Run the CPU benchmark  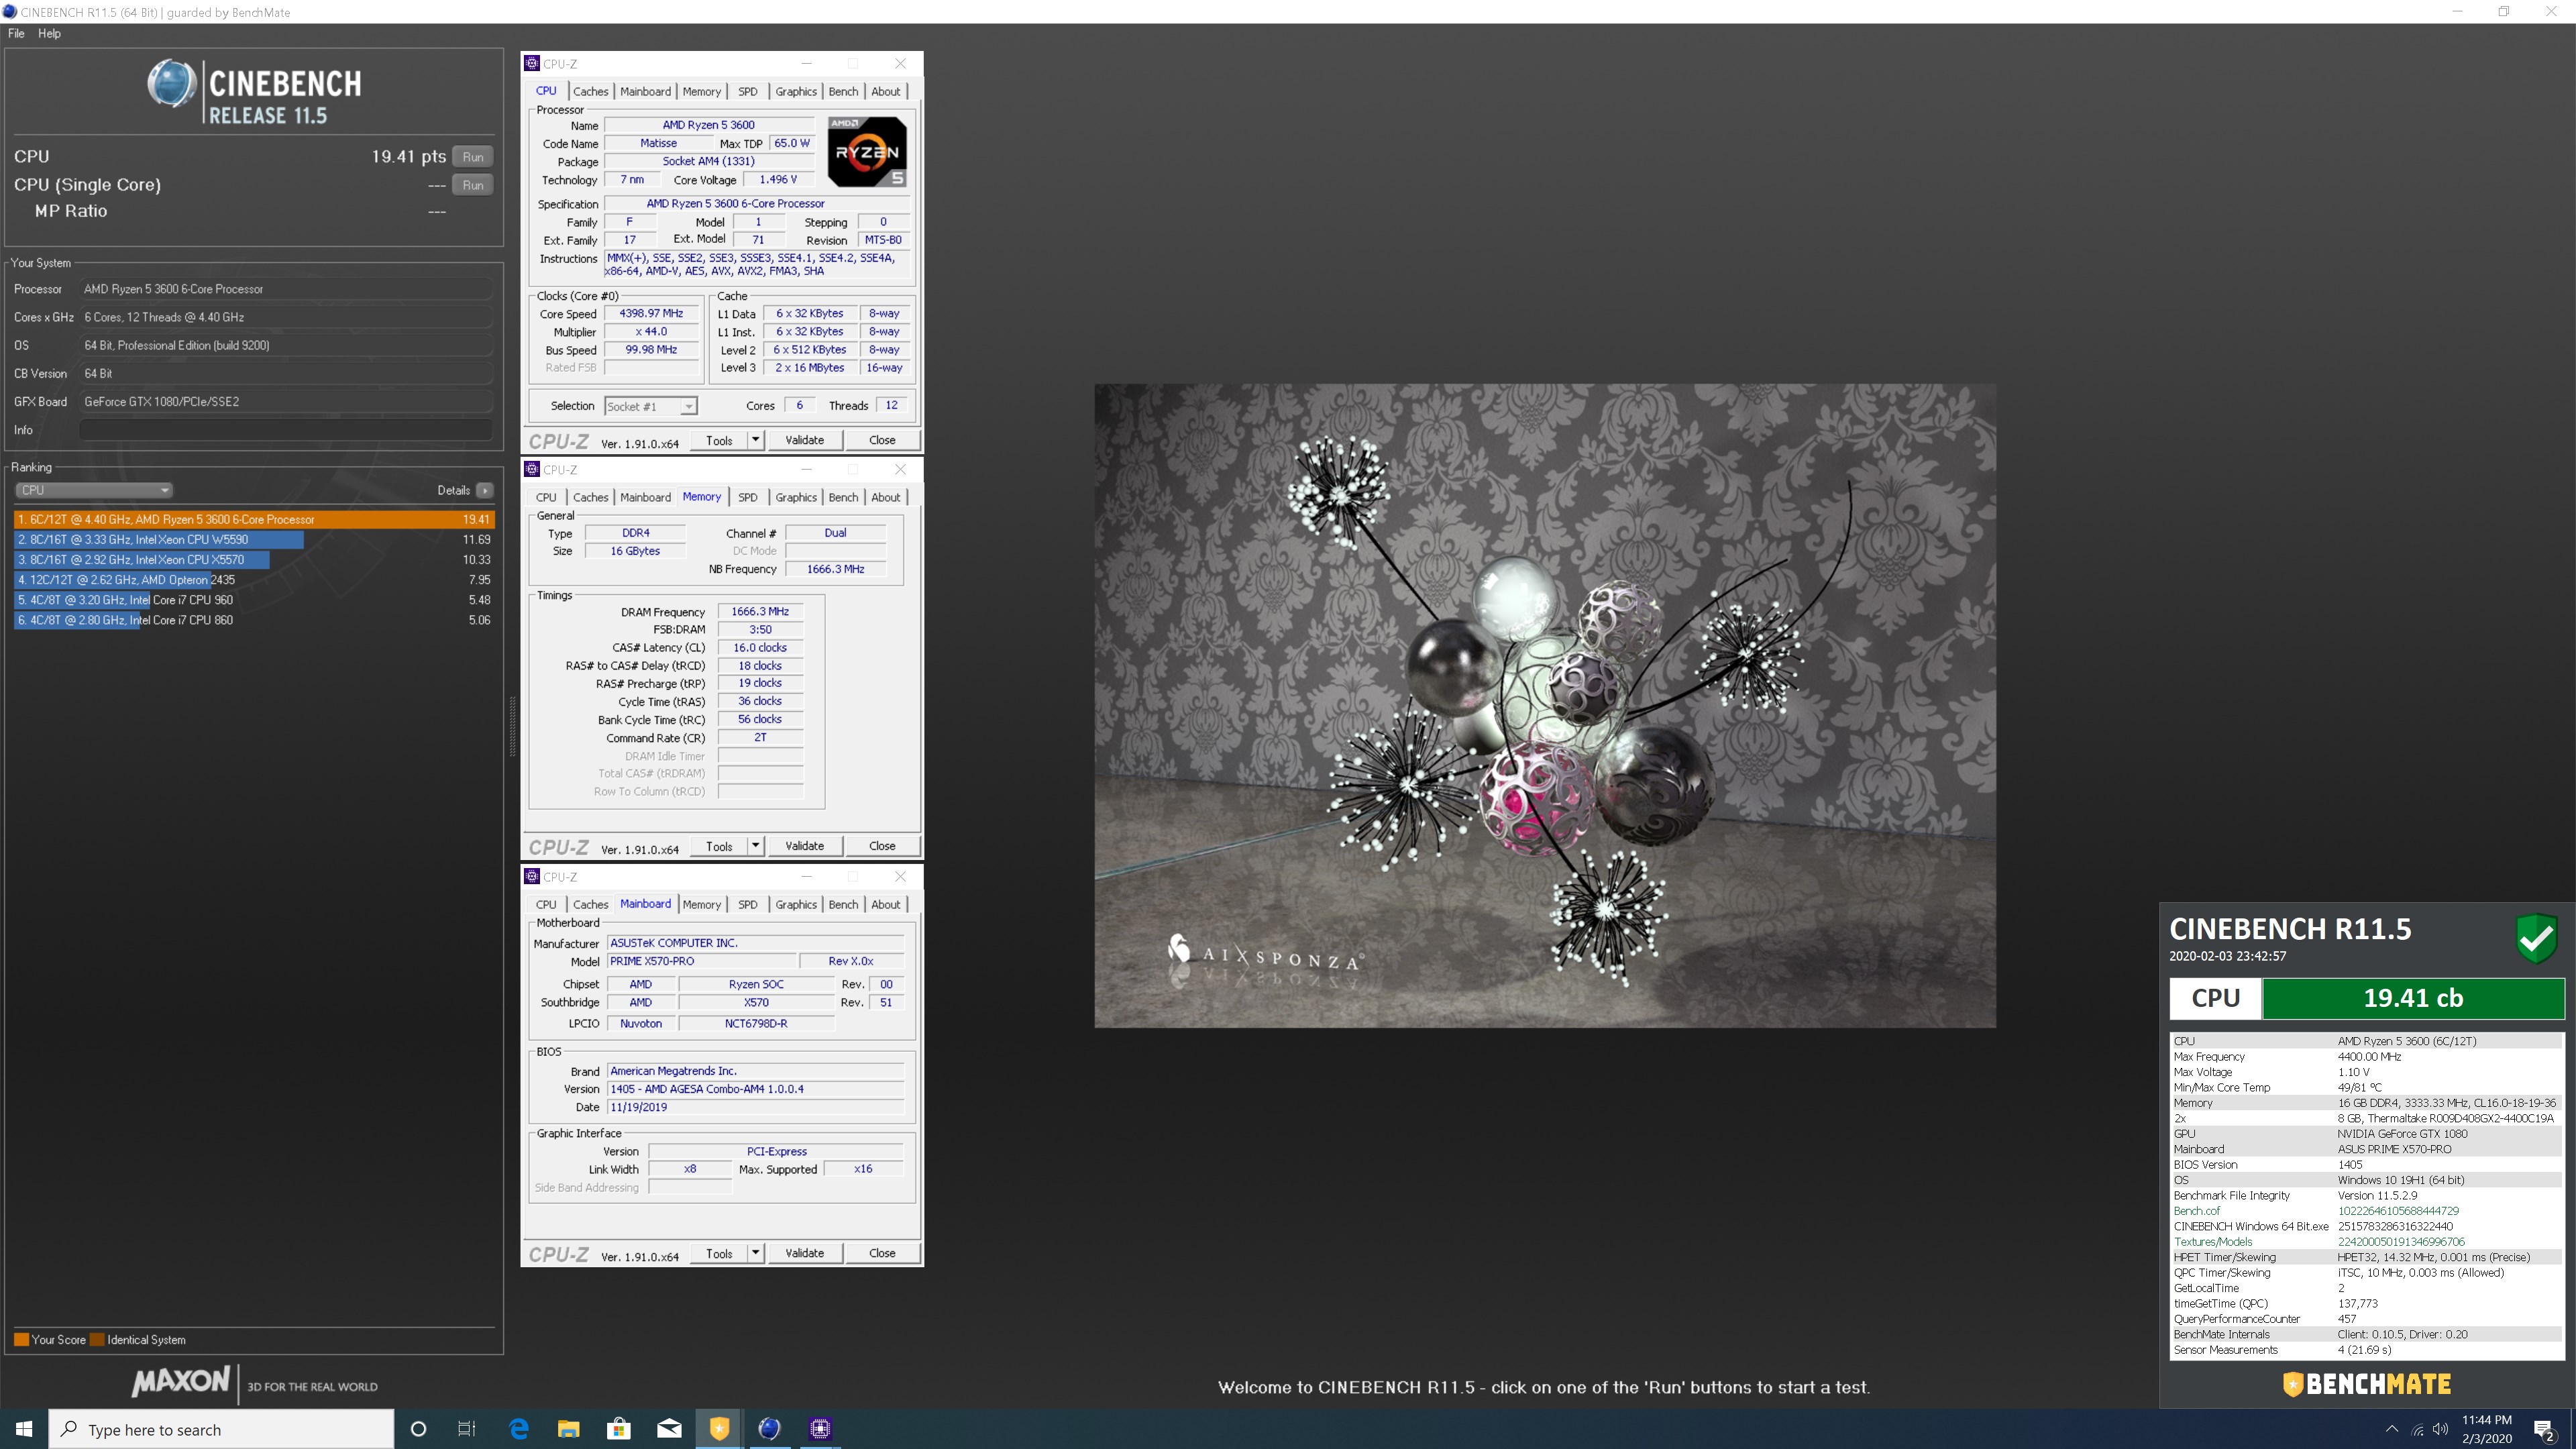pyautogui.click(x=473, y=157)
